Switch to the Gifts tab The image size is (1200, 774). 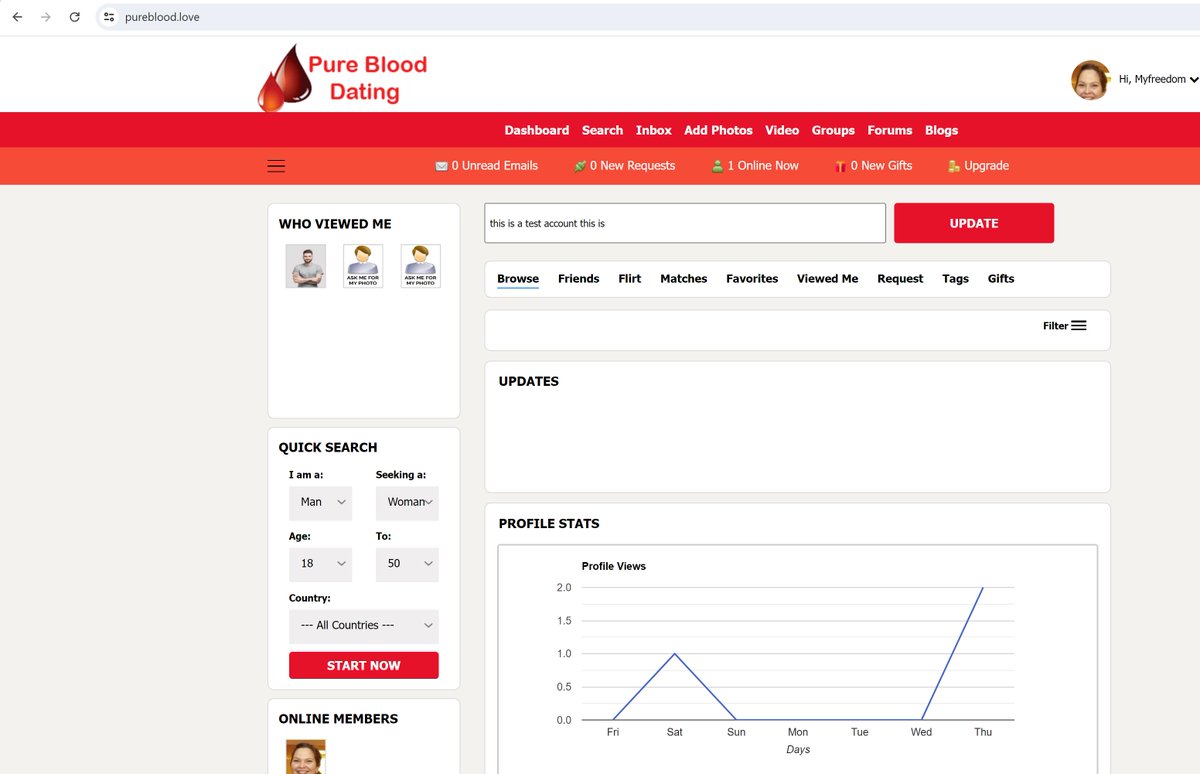pyautogui.click(x=1001, y=279)
